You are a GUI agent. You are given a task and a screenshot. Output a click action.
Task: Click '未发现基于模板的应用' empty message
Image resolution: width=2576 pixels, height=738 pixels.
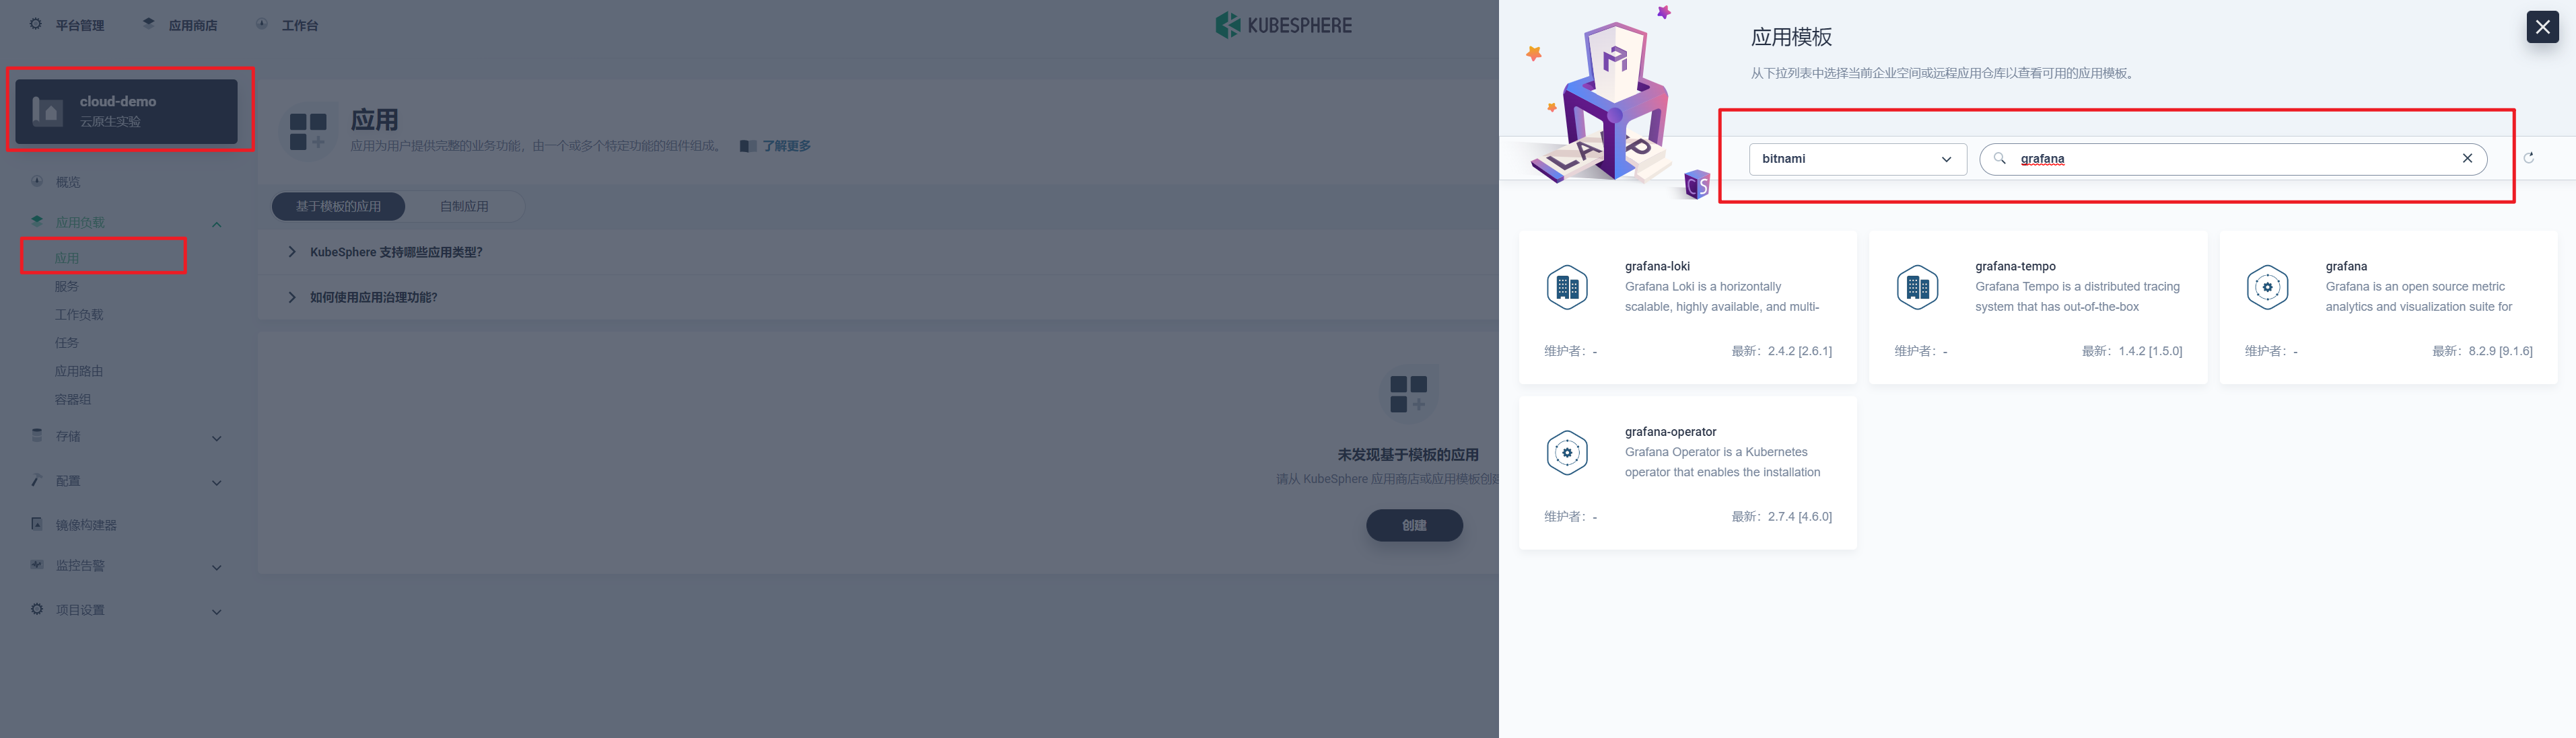1408,455
